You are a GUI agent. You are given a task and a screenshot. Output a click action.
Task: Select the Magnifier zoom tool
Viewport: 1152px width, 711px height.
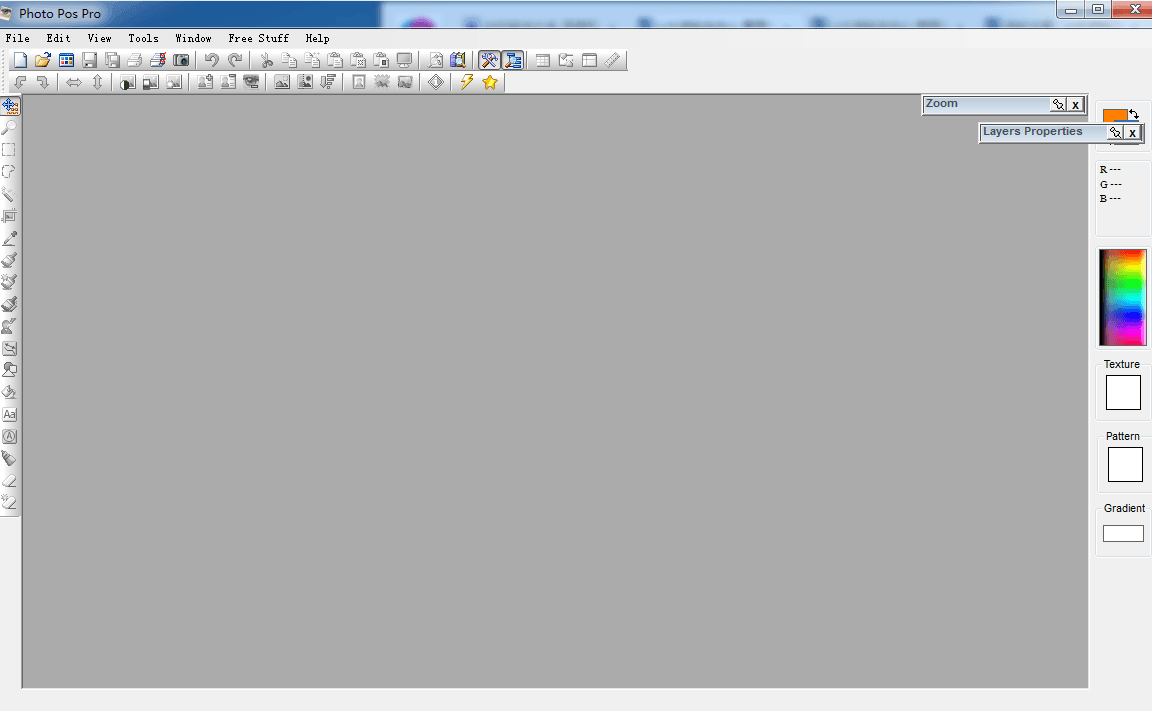tap(9, 128)
